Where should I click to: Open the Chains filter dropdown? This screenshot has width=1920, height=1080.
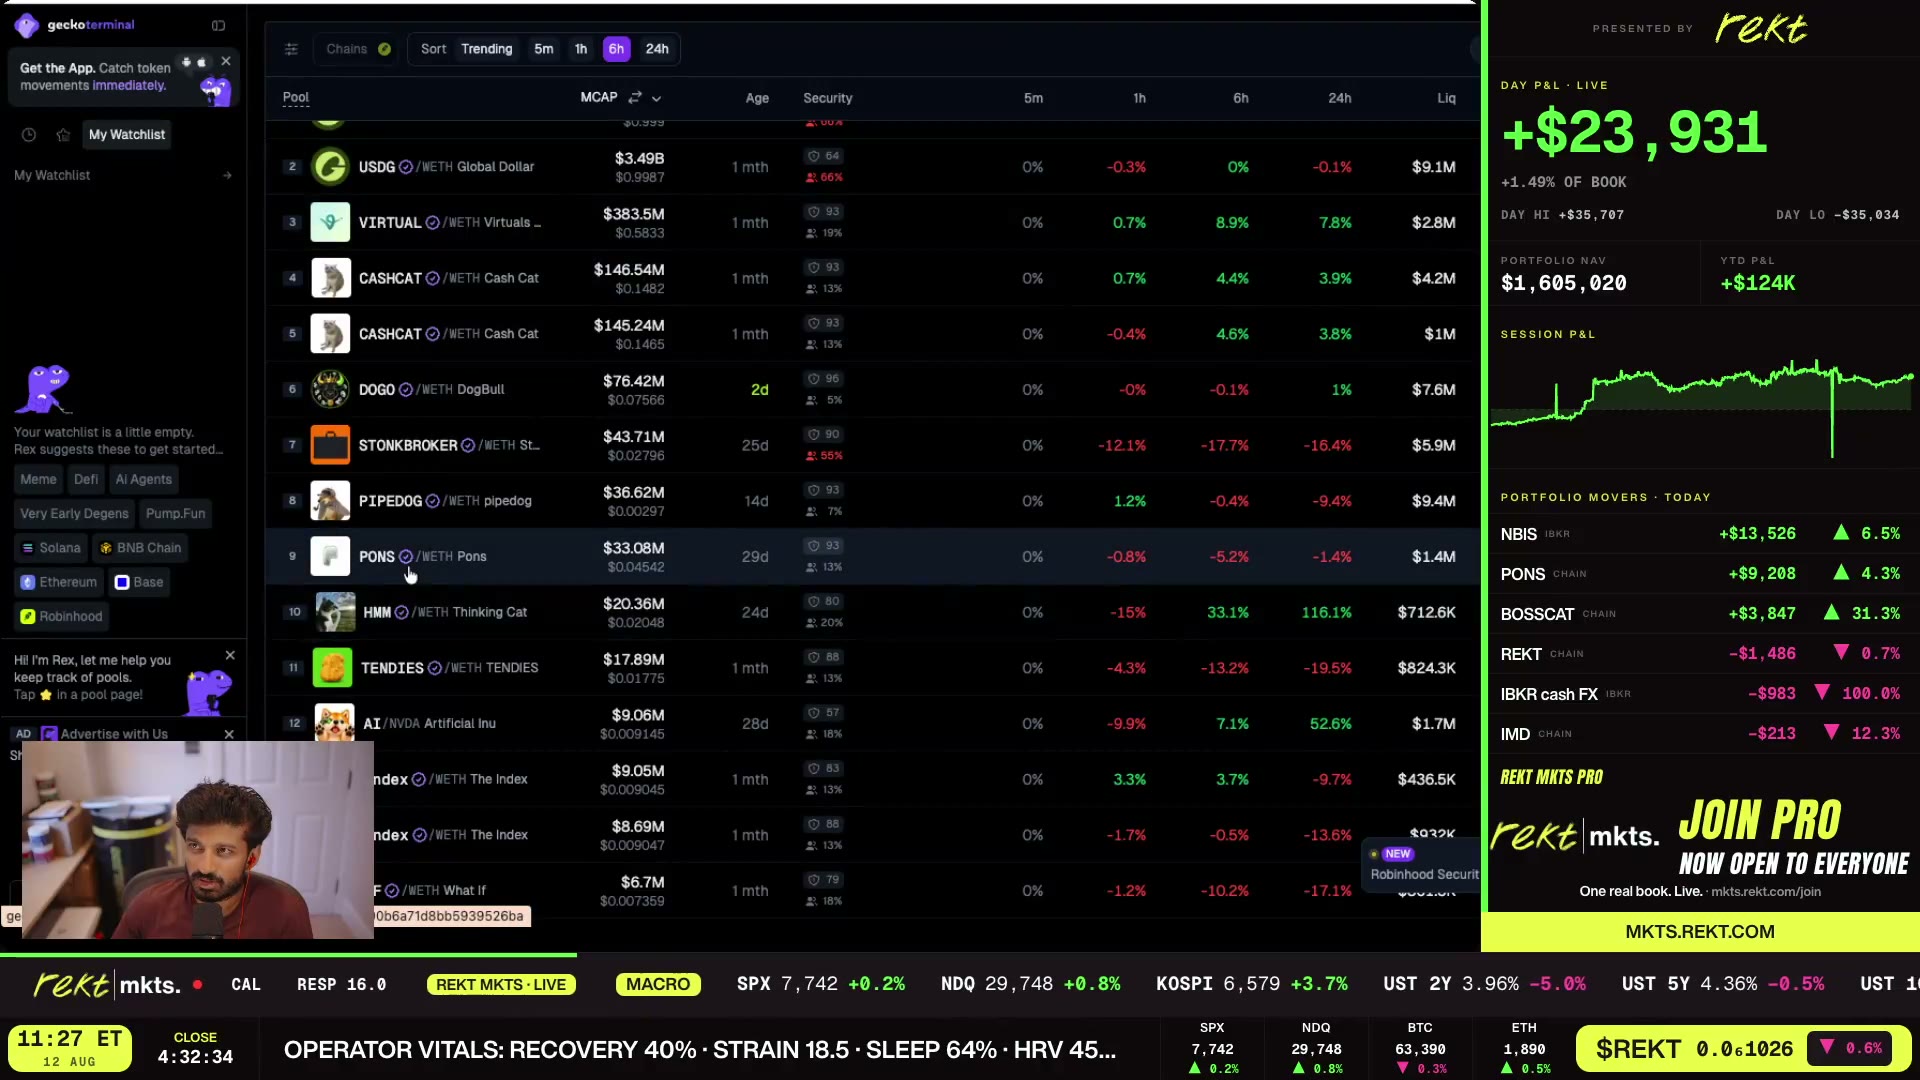[358, 49]
